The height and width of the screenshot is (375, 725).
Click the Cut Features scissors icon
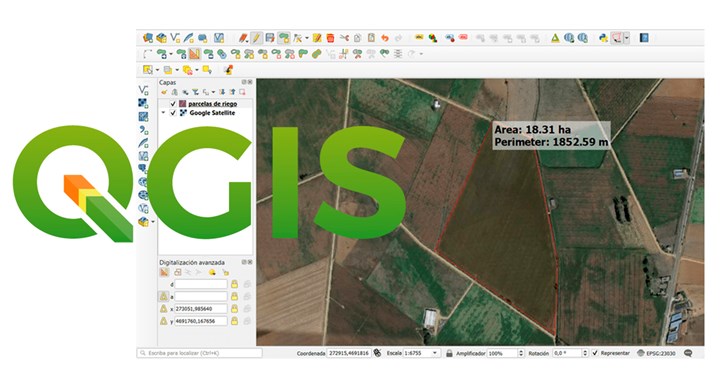(x=344, y=38)
